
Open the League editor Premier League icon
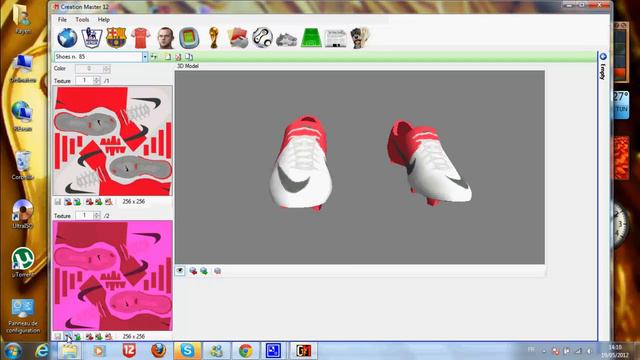92,38
